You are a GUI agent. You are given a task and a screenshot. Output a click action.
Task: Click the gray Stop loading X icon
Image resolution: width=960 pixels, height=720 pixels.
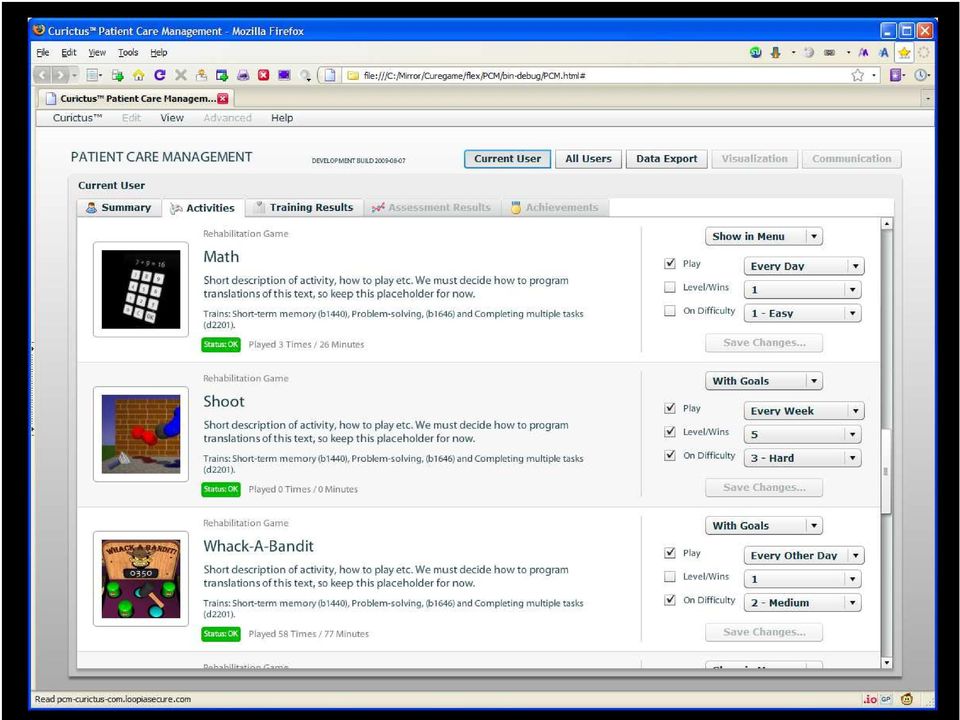pos(181,75)
